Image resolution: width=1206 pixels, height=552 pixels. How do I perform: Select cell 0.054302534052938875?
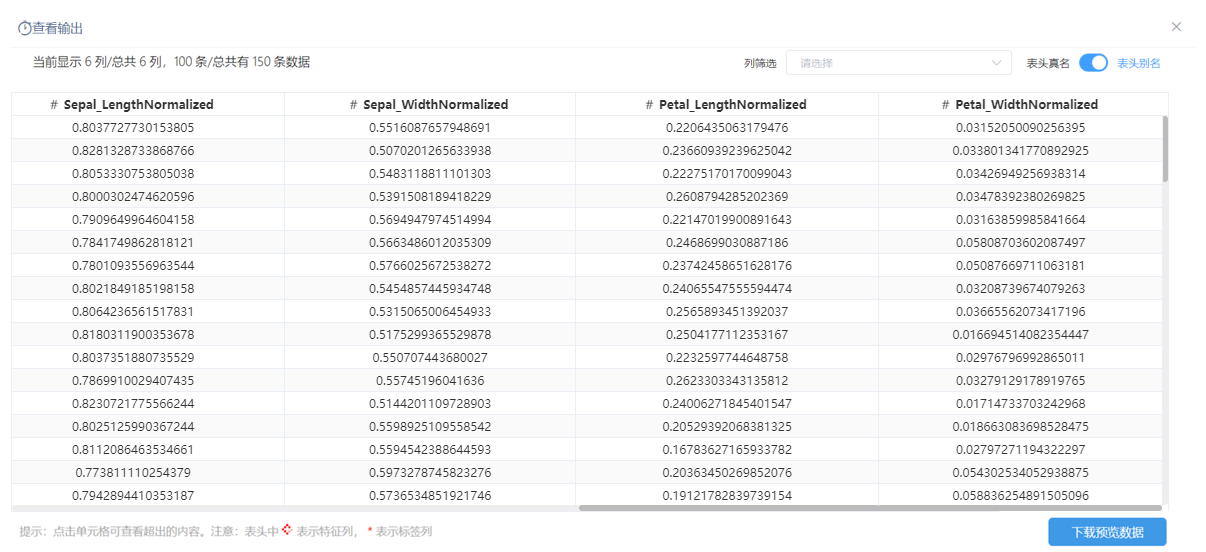(x=1020, y=473)
